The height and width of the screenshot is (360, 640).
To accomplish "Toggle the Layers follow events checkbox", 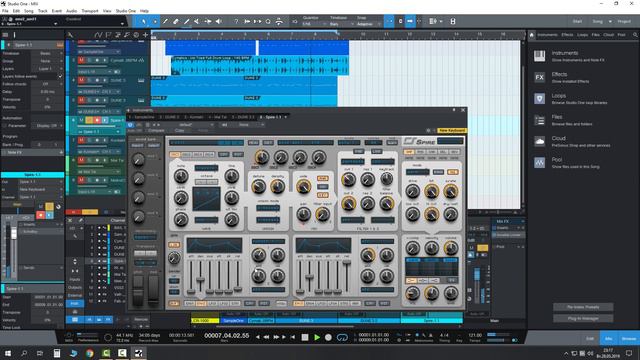I will pos(60,76).
